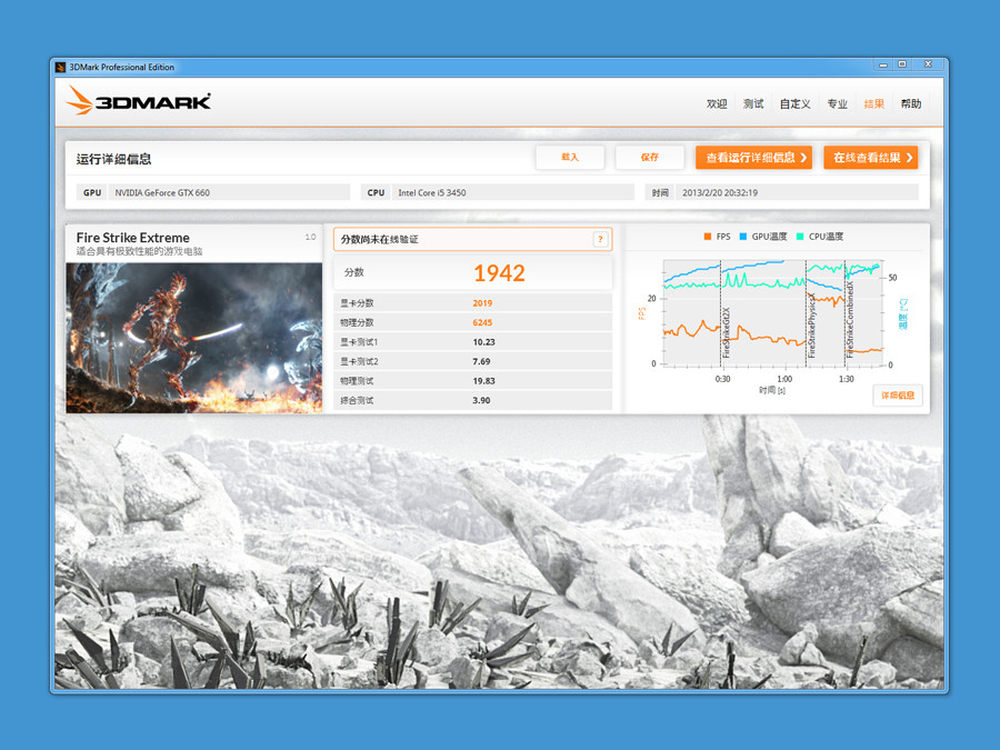Click the green CPU温度 legend square
1000x750 pixels.
pyautogui.click(x=800, y=237)
